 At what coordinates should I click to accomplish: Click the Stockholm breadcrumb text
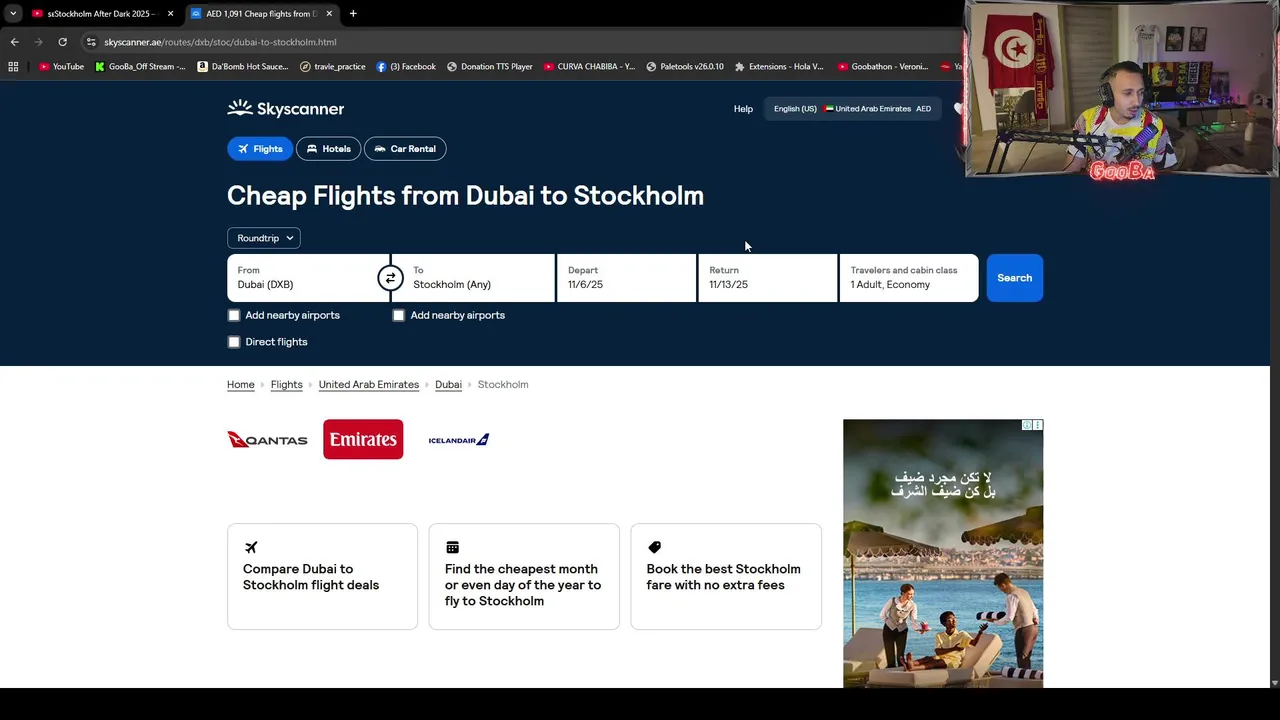point(503,385)
